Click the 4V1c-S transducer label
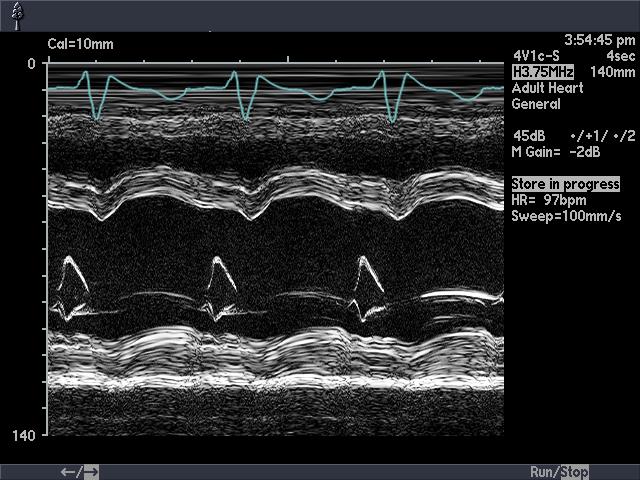Screen dimensions: 640x480 point(535,56)
